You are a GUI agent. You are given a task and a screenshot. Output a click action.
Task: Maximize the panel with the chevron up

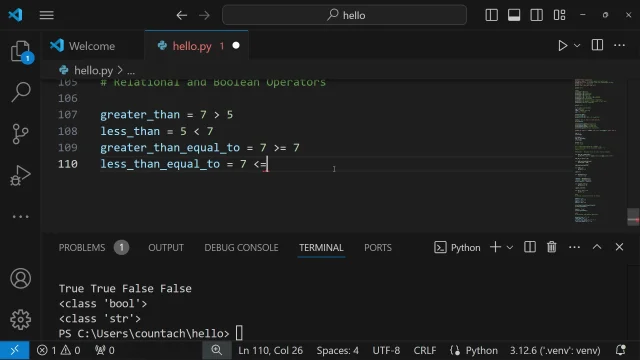click(597, 247)
